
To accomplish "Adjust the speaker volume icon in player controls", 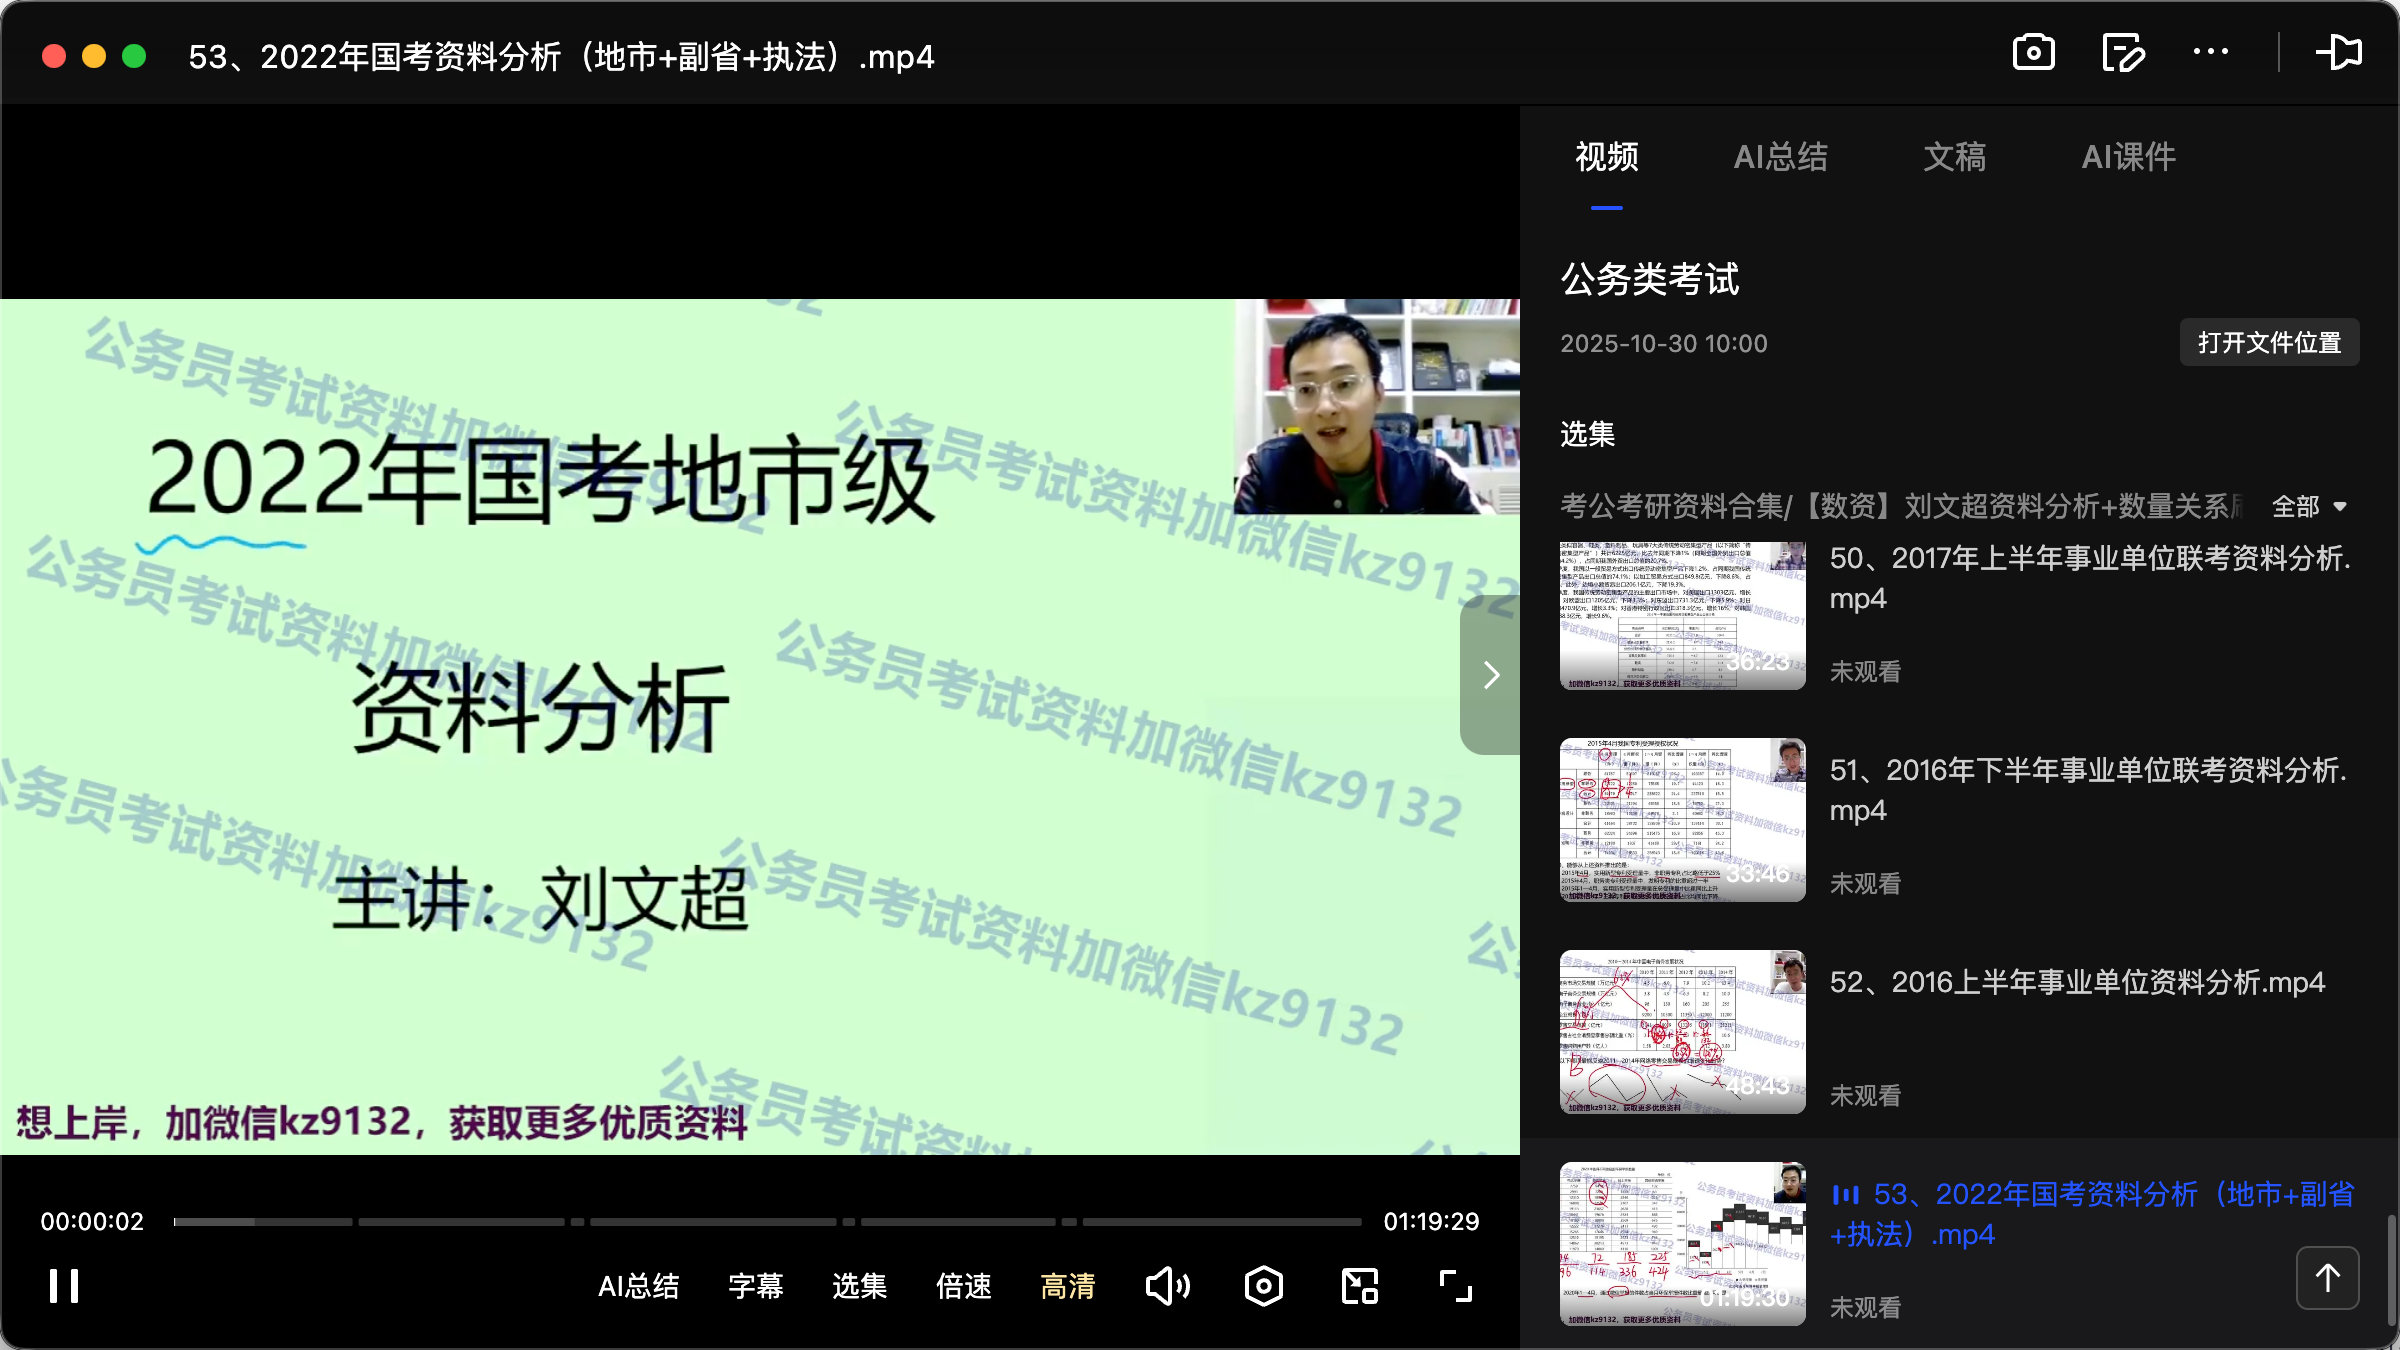I will 1167,1286.
